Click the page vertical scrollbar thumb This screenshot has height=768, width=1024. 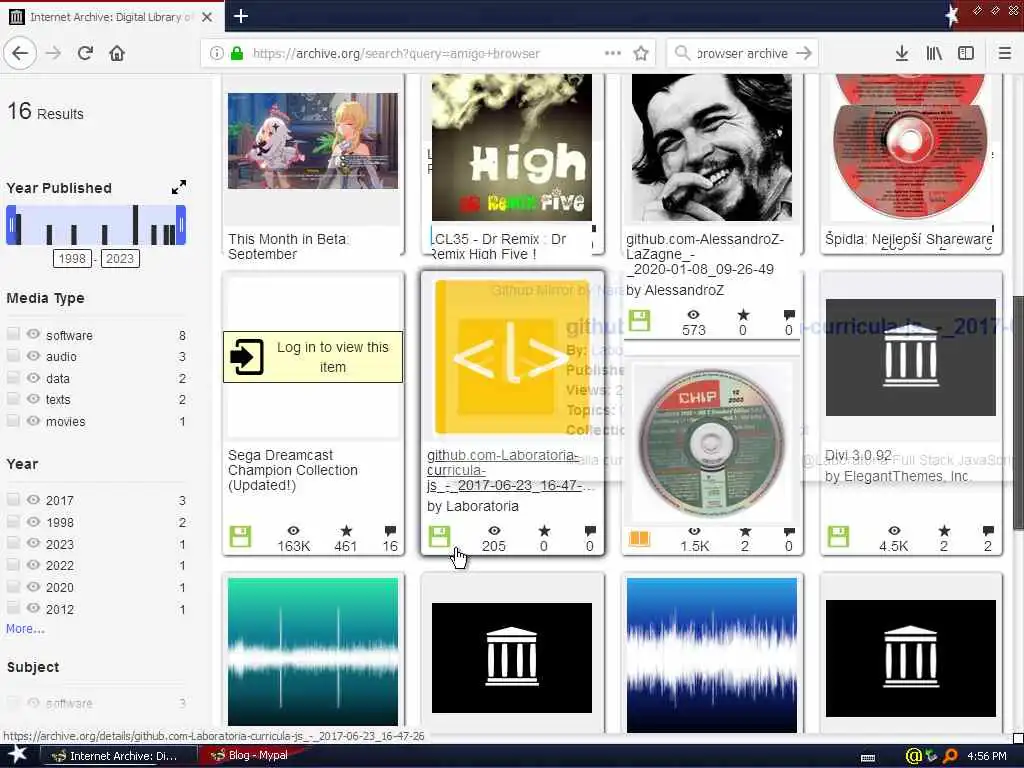(1017, 413)
